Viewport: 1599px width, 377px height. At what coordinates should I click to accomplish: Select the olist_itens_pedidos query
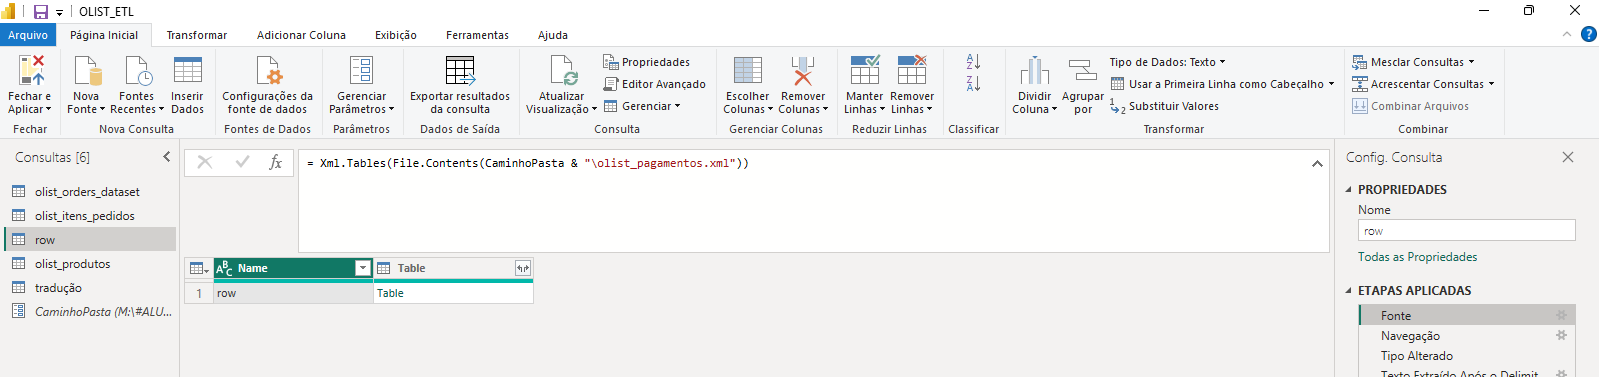tap(88, 215)
